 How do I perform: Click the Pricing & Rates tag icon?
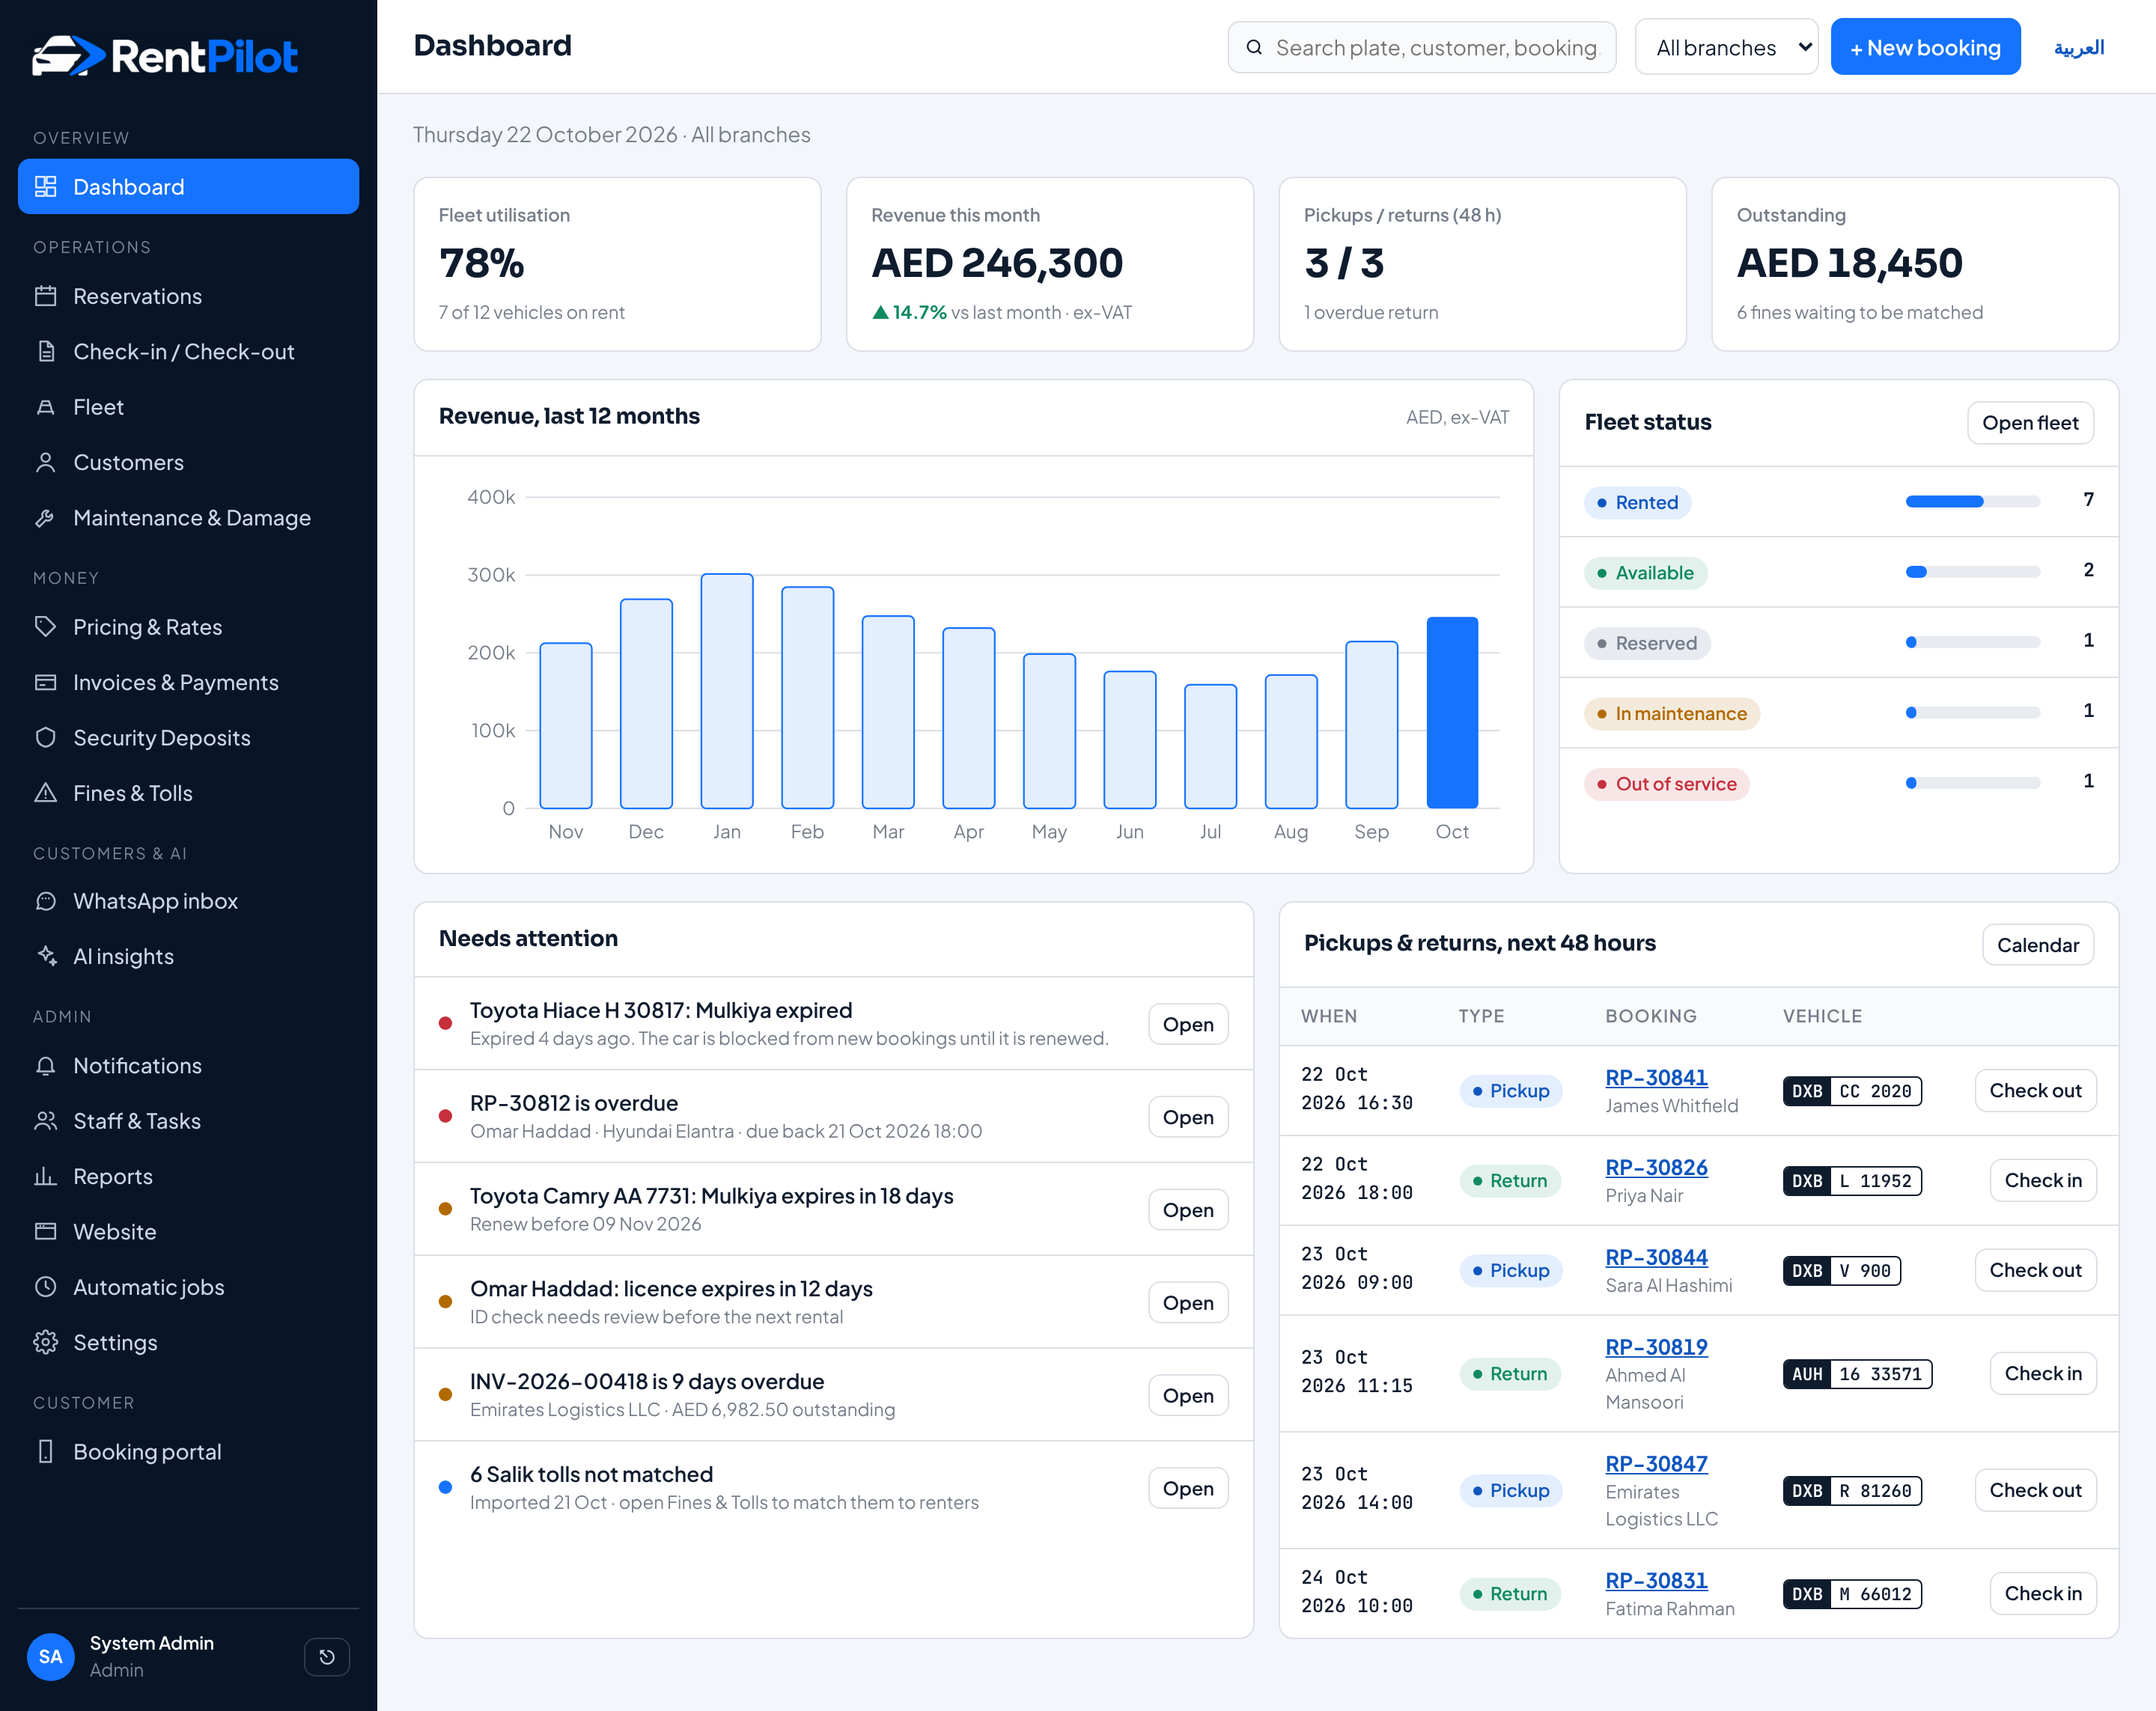[x=46, y=627]
